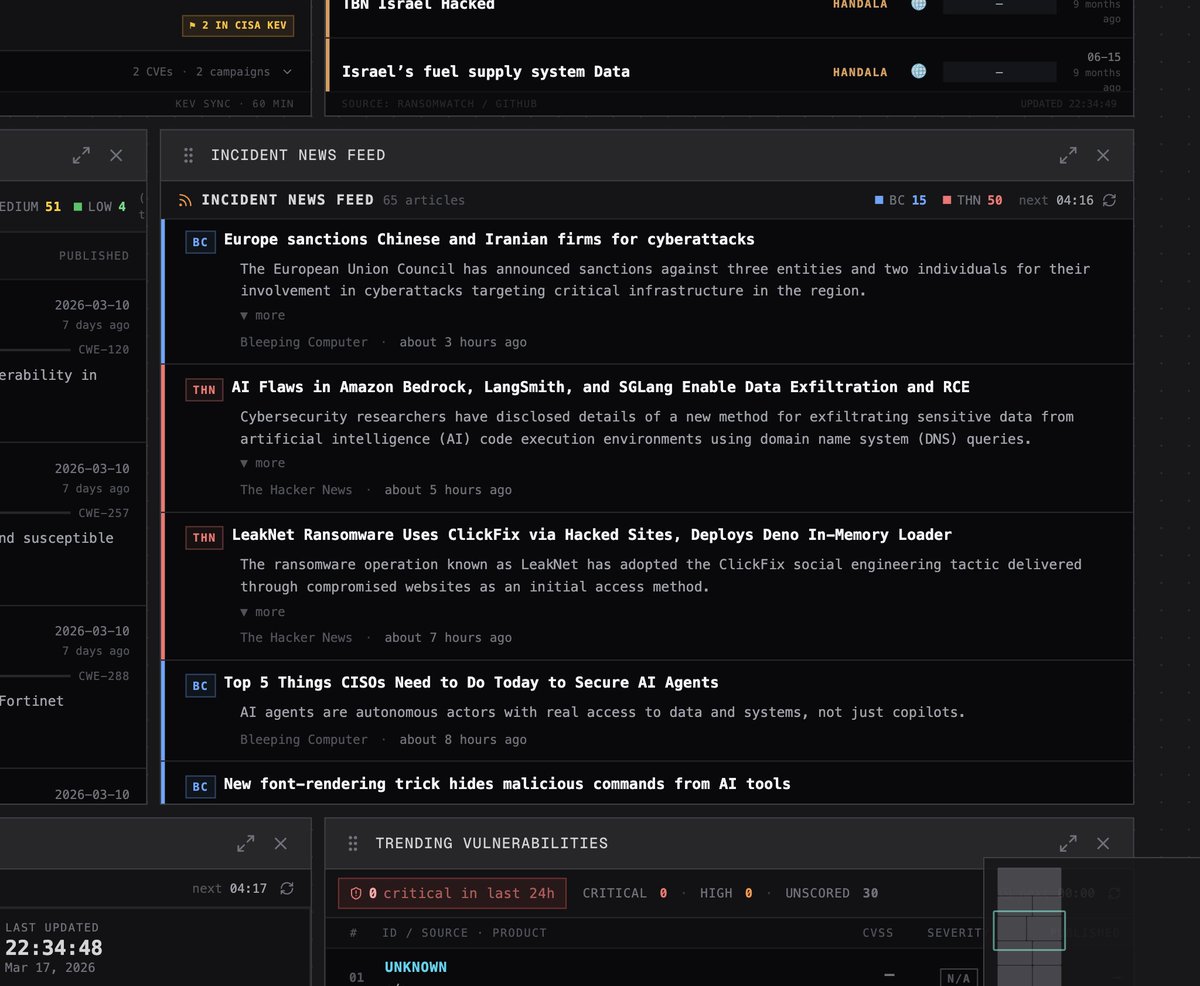
Task: Expand the Incident News Feed panel to fullscreen
Action: [1068, 155]
